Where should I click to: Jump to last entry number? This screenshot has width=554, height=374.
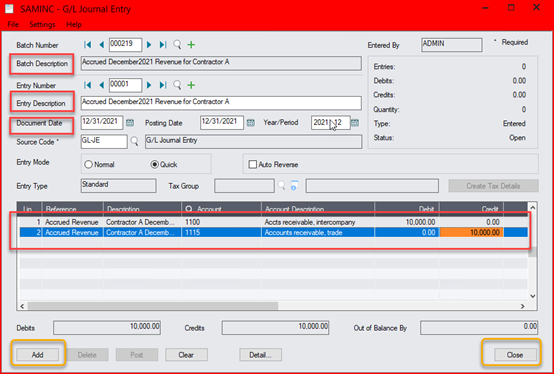point(163,85)
